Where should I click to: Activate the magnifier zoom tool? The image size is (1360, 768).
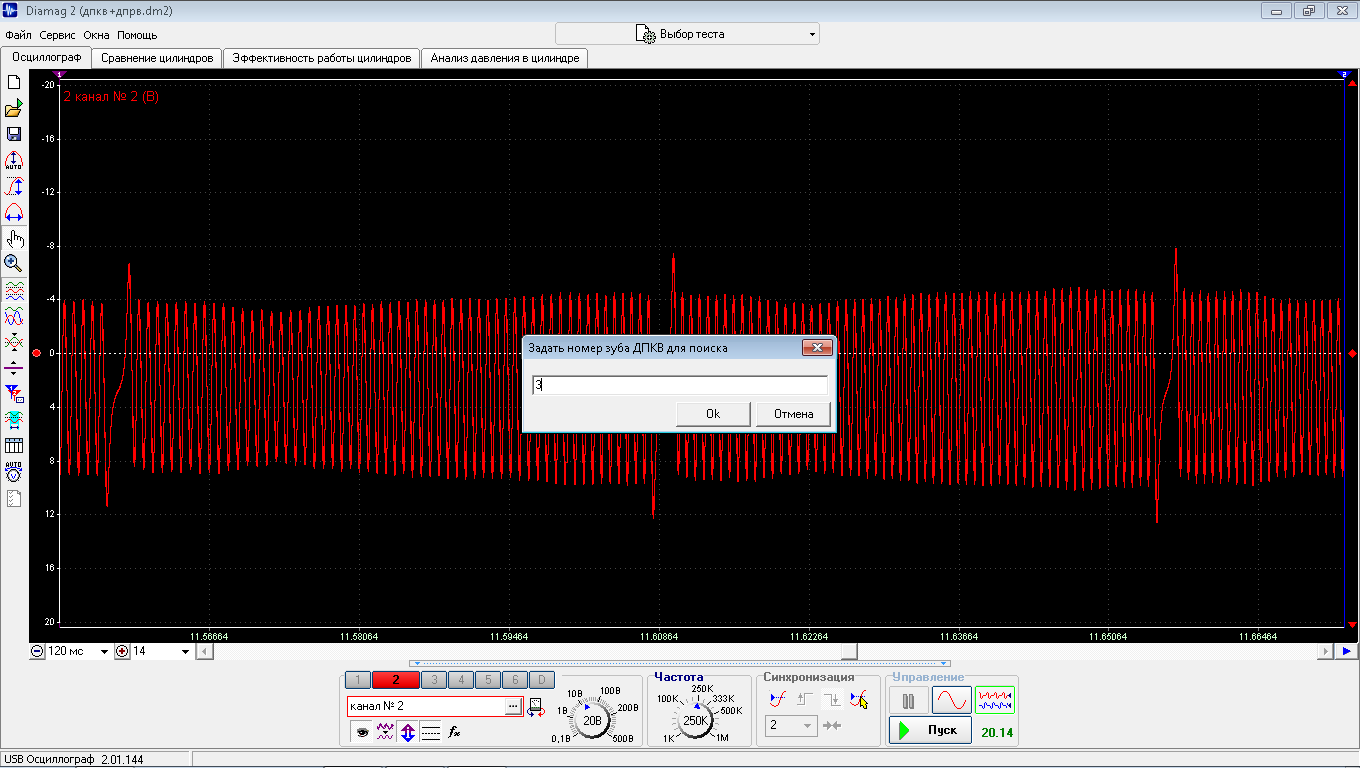point(14,263)
